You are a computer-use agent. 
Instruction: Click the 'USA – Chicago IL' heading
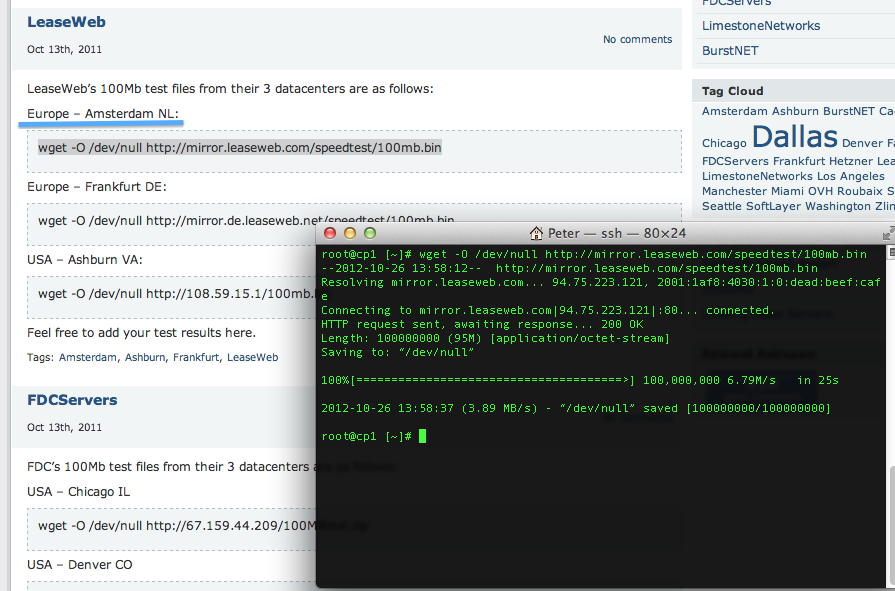click(x=78, y=492)
